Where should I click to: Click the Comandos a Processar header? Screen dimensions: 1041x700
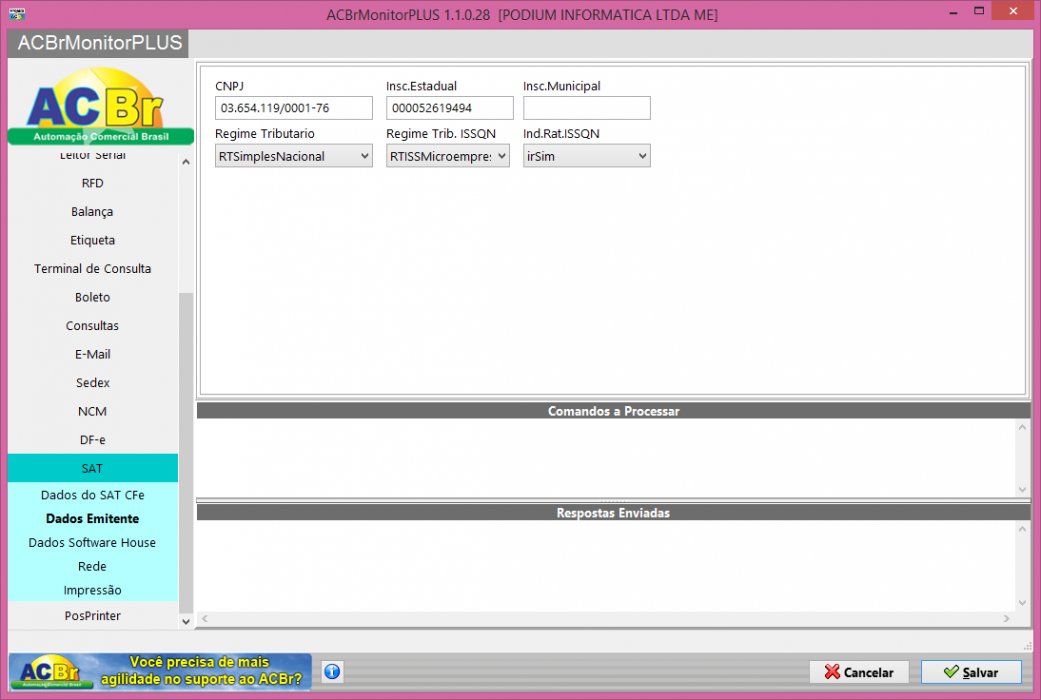(613, 411)
